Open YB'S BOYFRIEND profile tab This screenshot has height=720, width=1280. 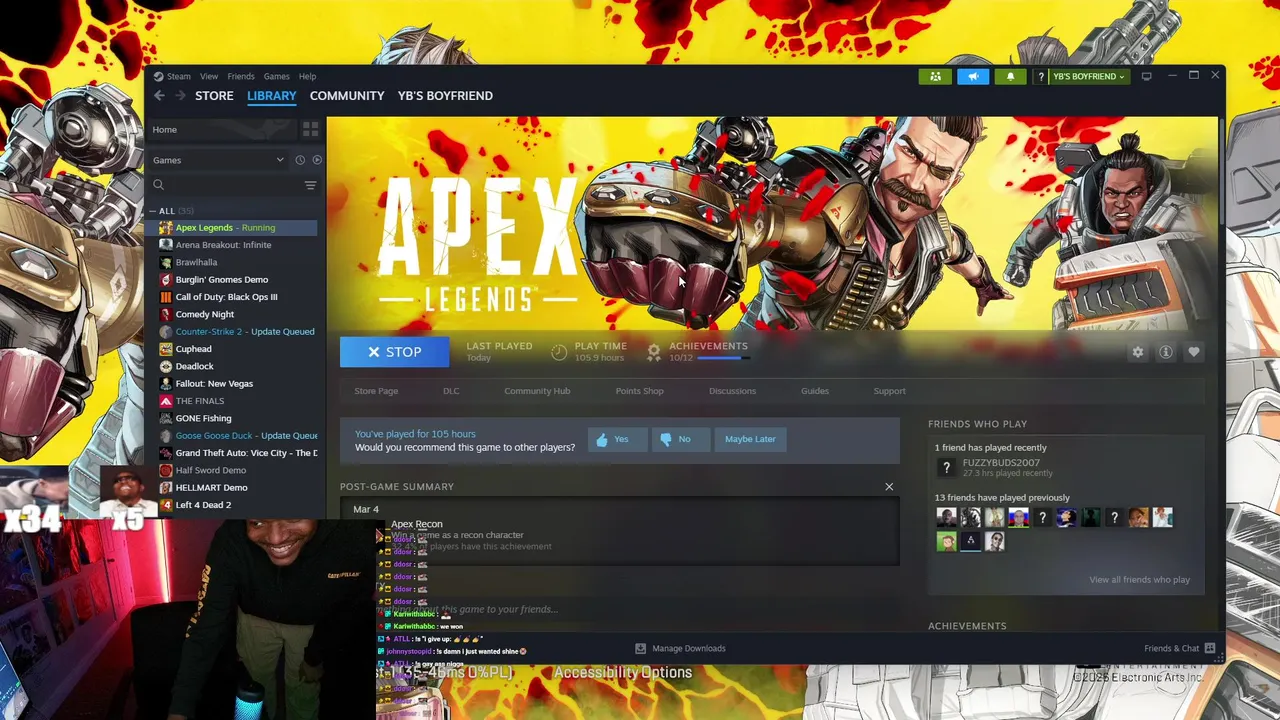445,96
